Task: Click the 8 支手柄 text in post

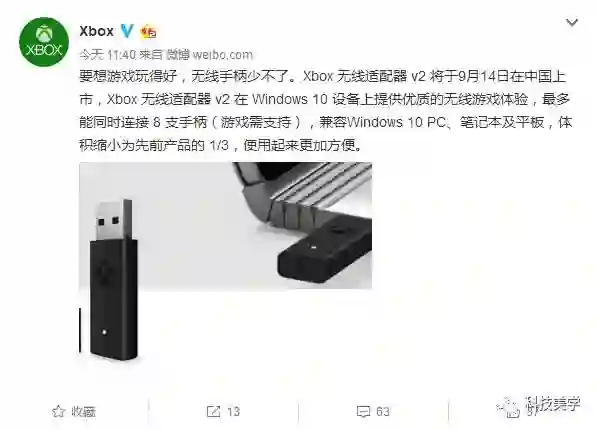Action: [180, 122]
